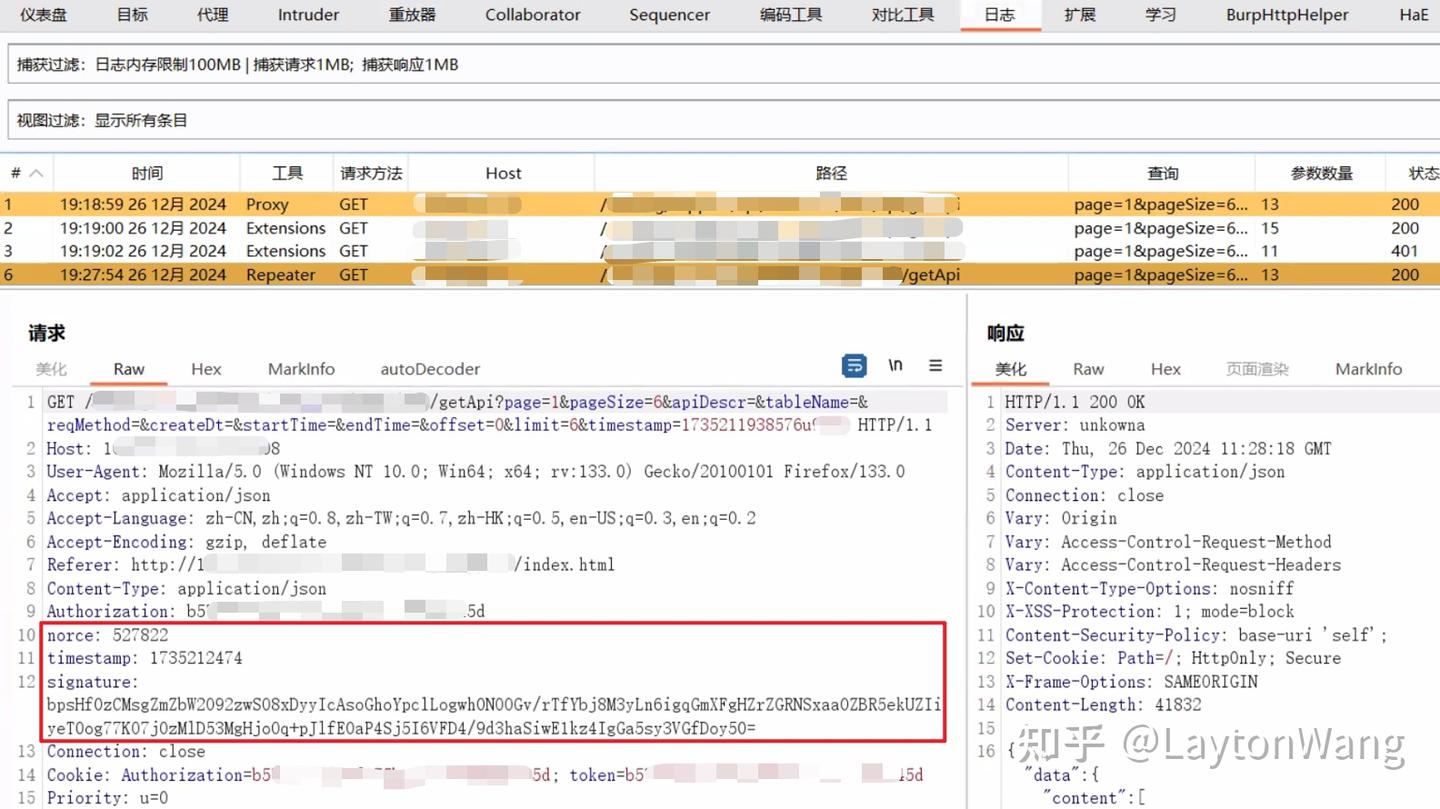Open the Intruder tab
The width and height of the screenshot is (1440, 809).
307,15
